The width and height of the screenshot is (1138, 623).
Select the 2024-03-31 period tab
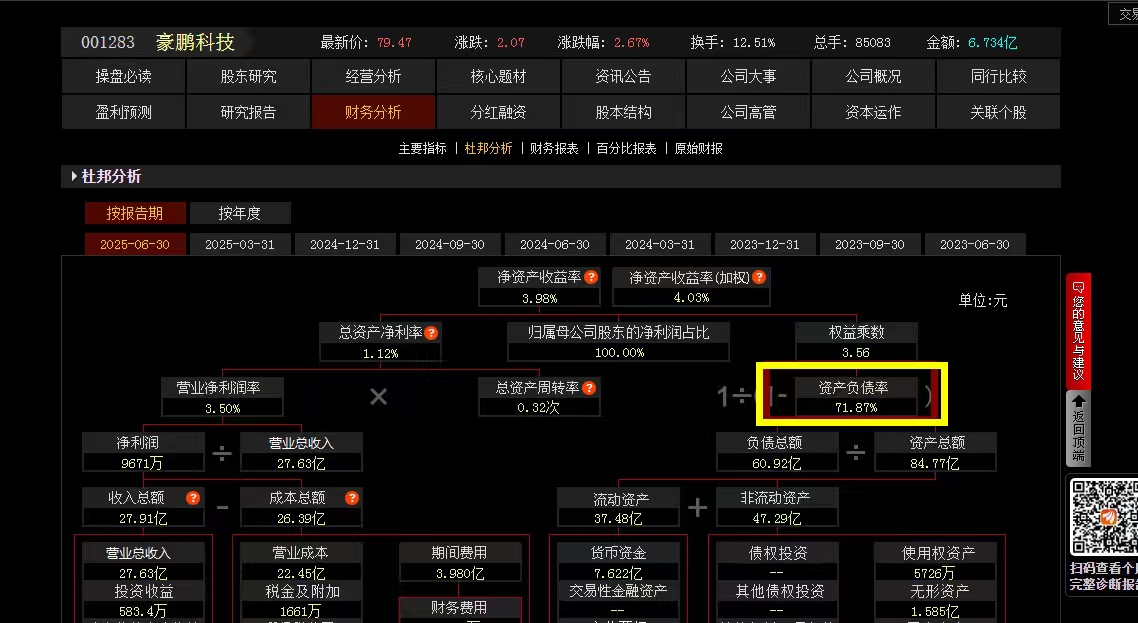pyautogui.click(x=660, y=244)
